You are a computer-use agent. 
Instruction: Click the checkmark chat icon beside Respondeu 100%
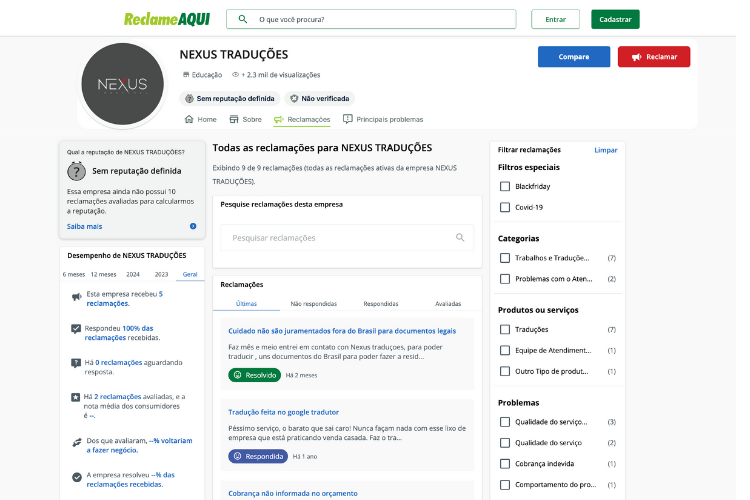coord(76,329)
